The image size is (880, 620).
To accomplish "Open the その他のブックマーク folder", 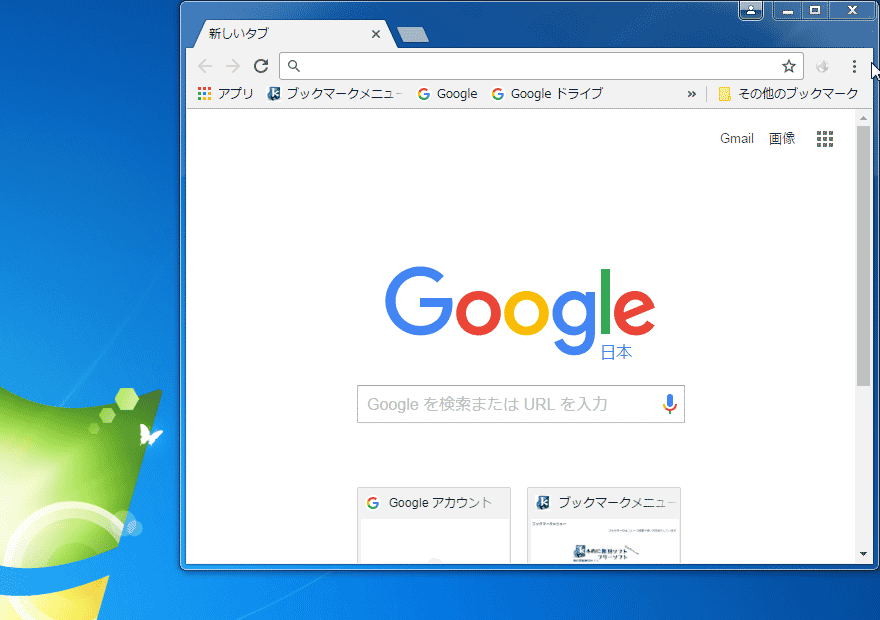I will (789, 94).
